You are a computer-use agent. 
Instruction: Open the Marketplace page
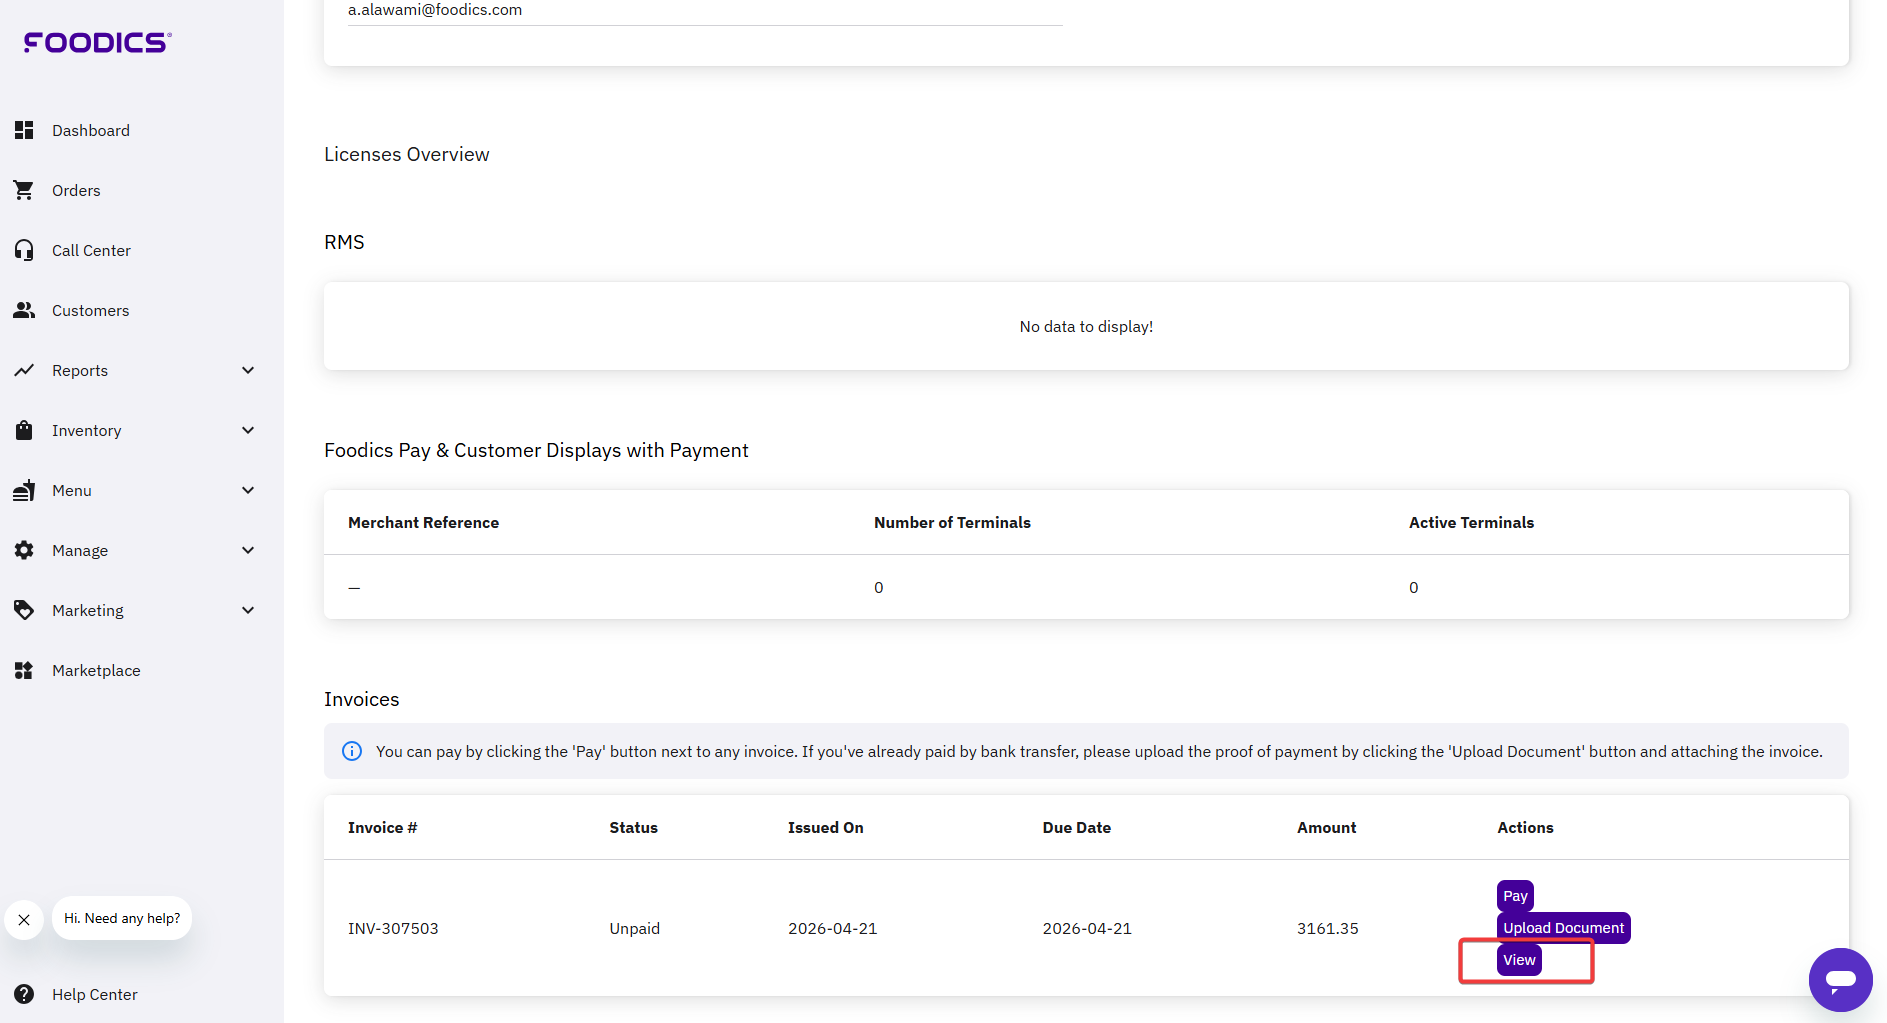coord(96,670)
